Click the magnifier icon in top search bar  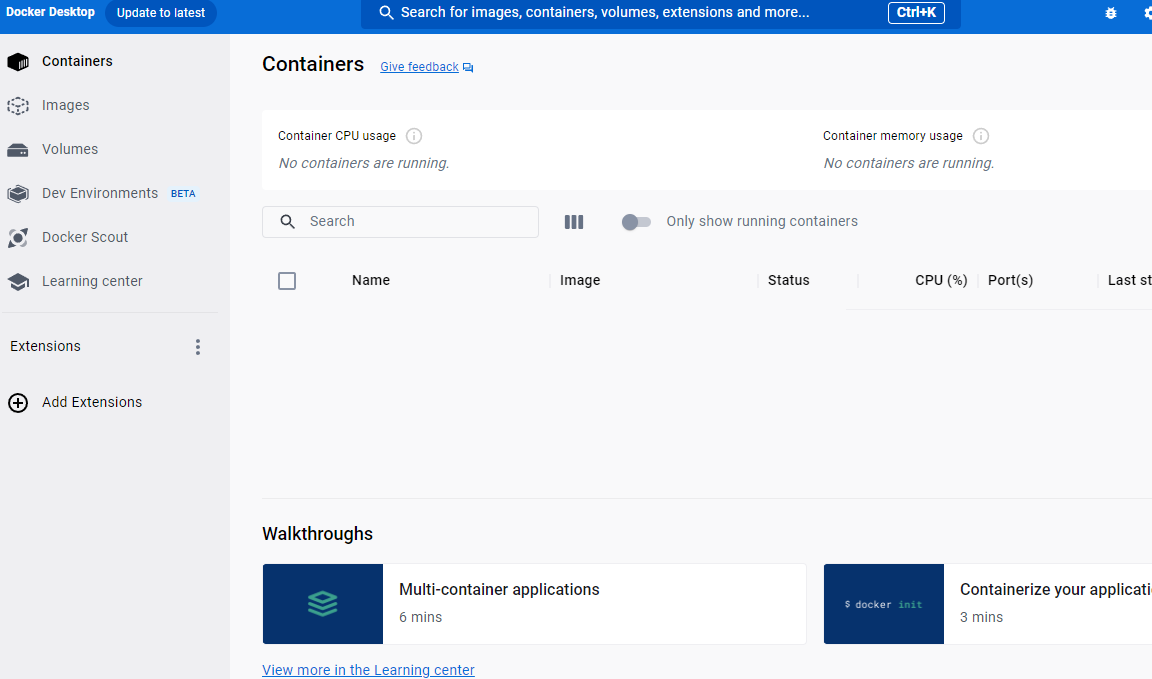[x=386, y=12]
